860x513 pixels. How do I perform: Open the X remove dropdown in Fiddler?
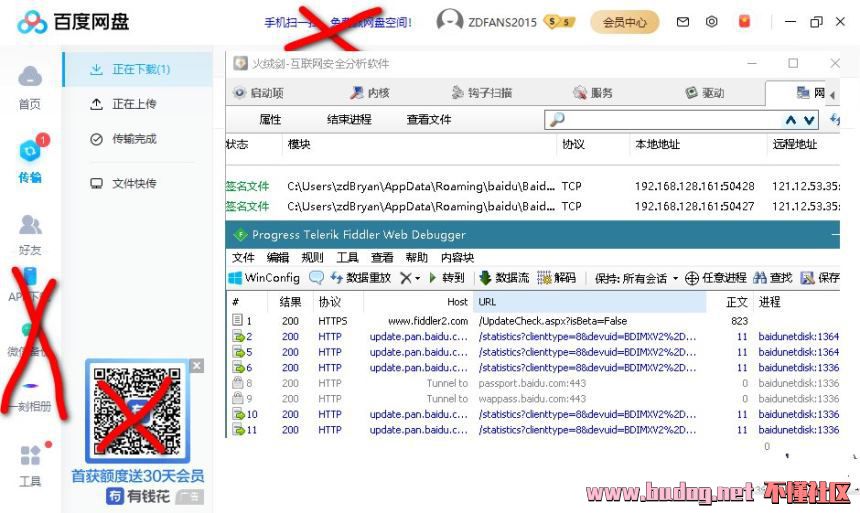tap(410, 278)
